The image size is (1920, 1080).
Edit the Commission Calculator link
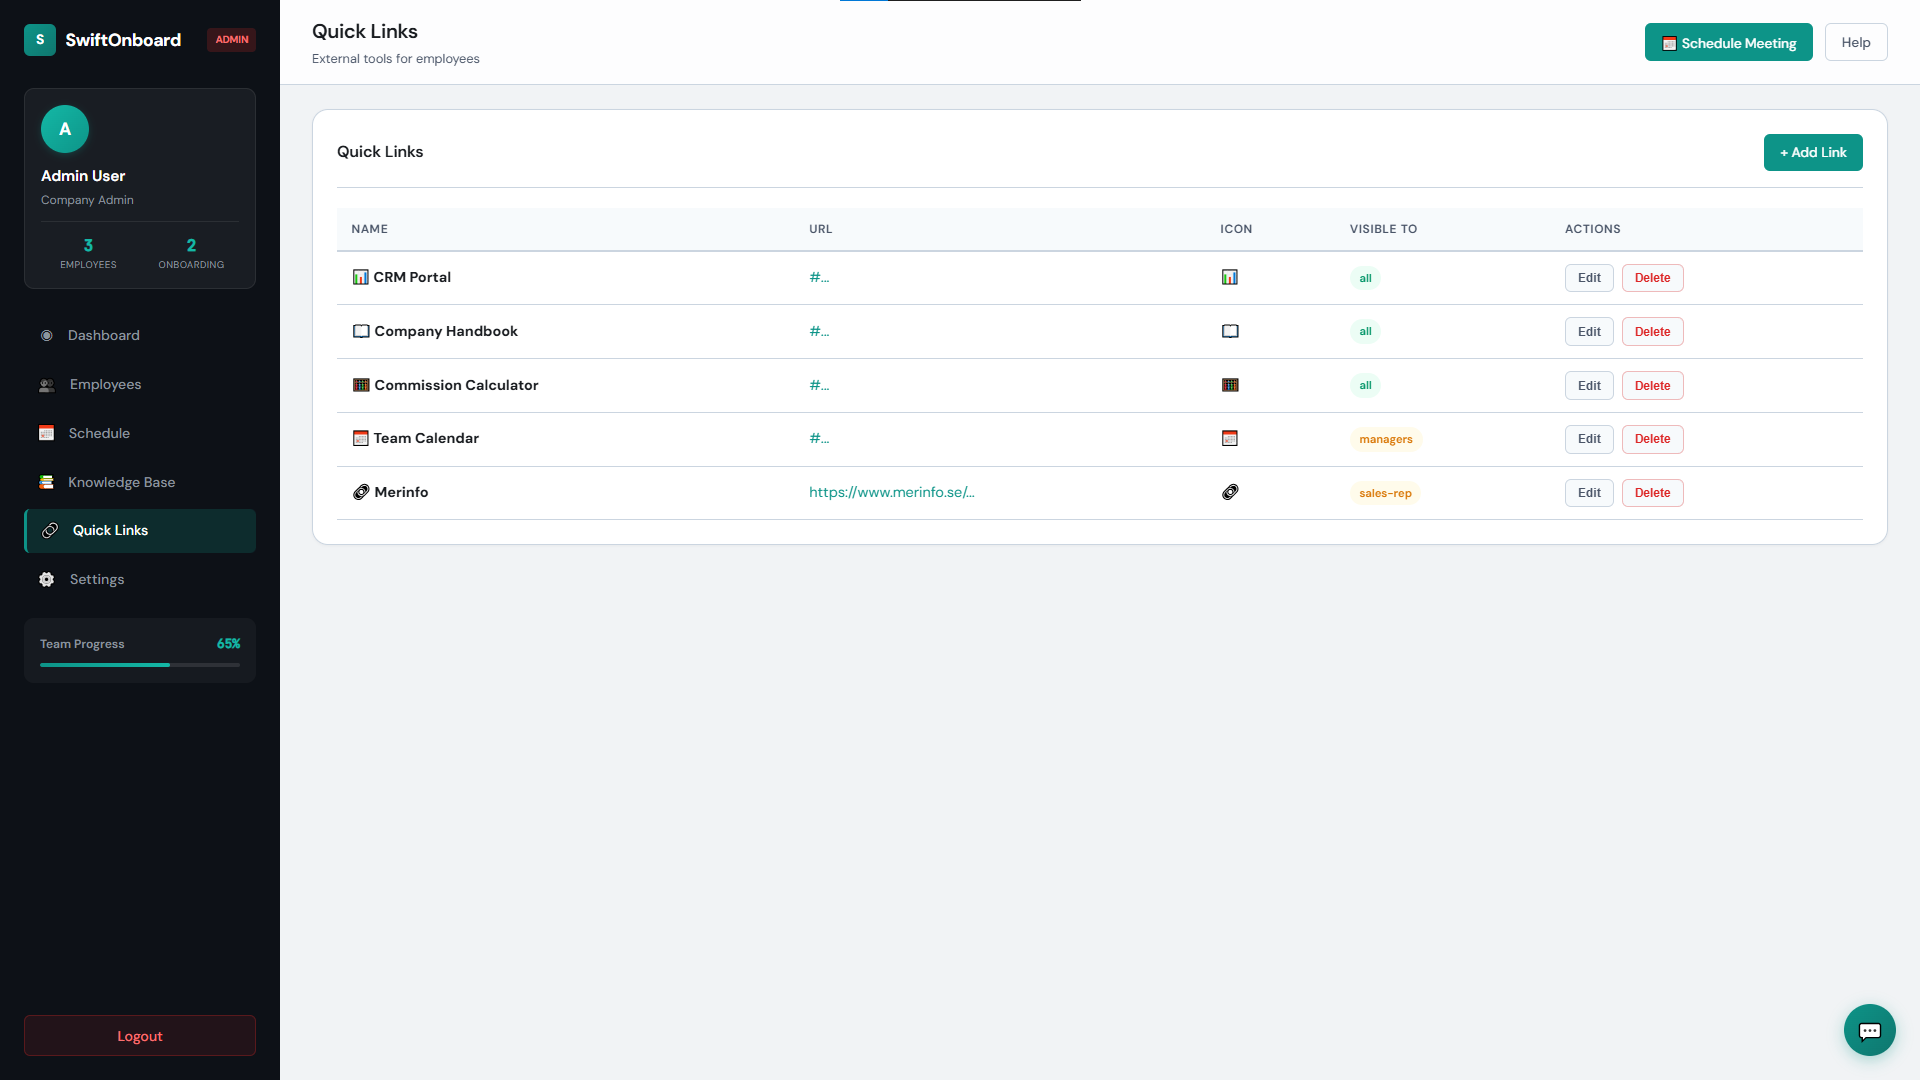coord(1588,386)
